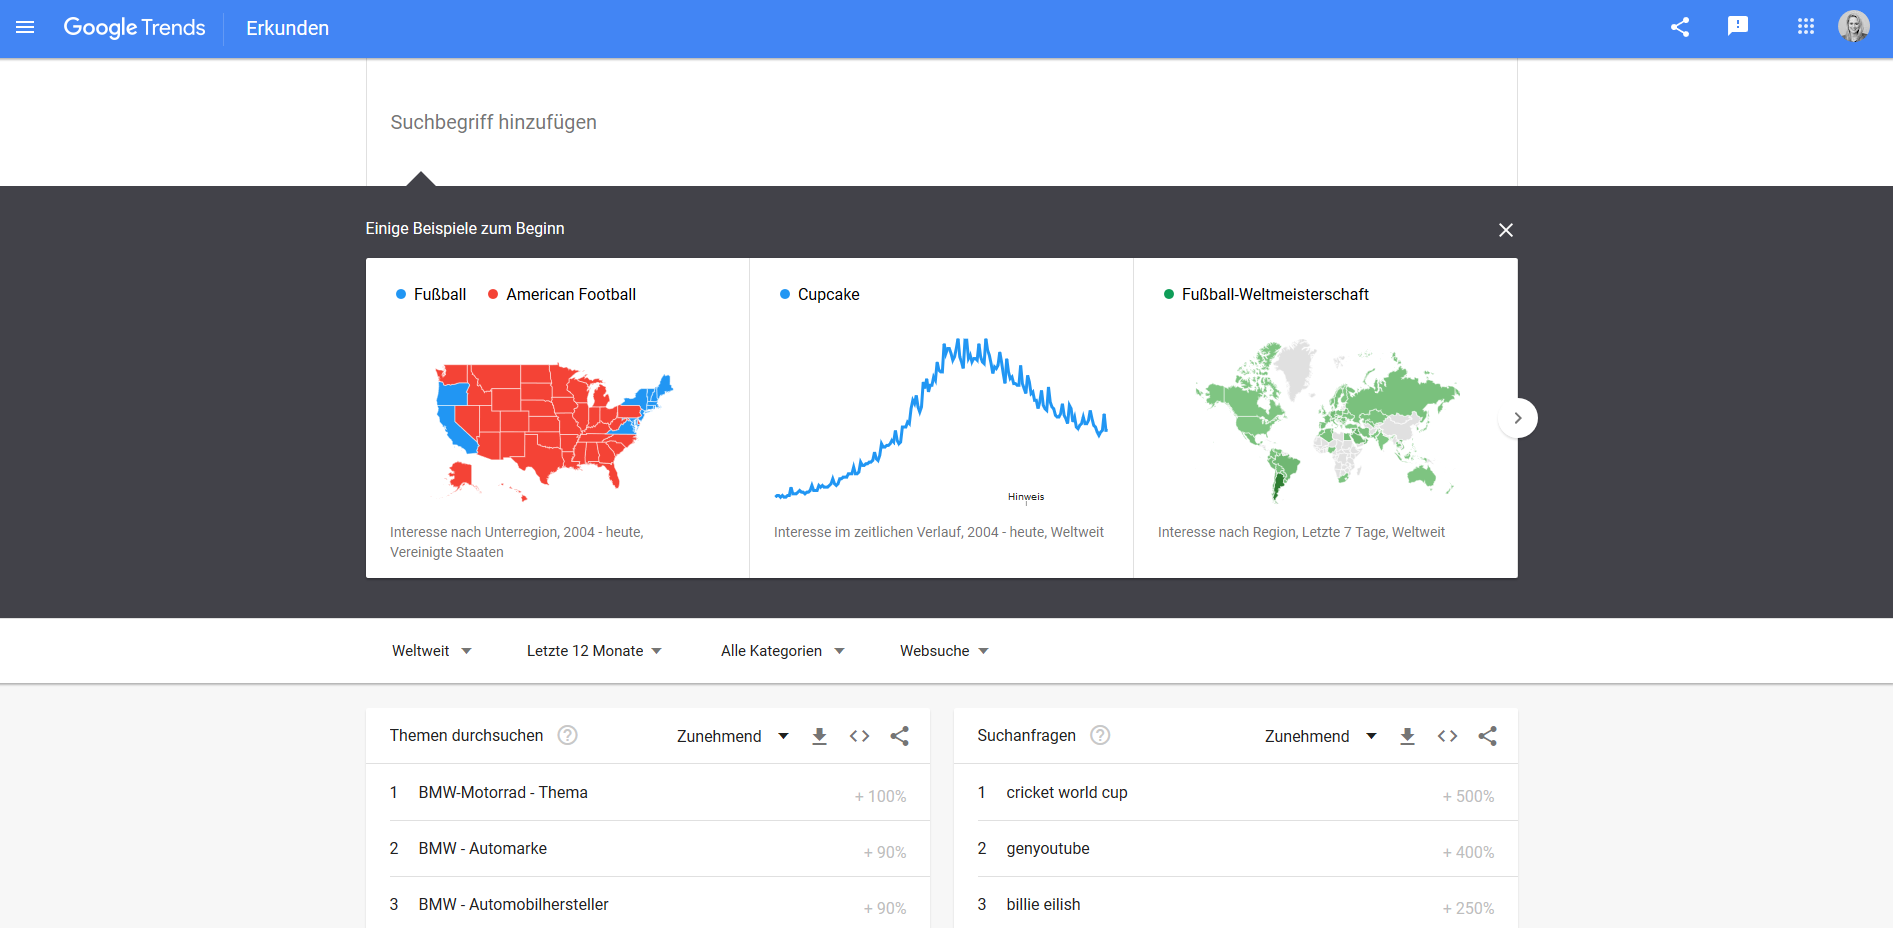Click embed code icon for Suchanfragen
The image size is (1893, 928).
tap(1447, 736)
